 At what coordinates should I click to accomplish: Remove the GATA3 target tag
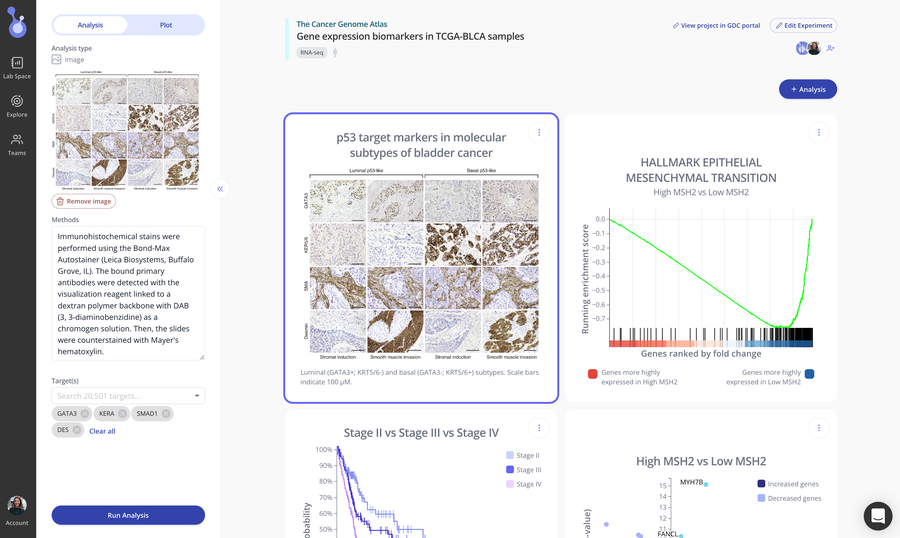[85, 413]
